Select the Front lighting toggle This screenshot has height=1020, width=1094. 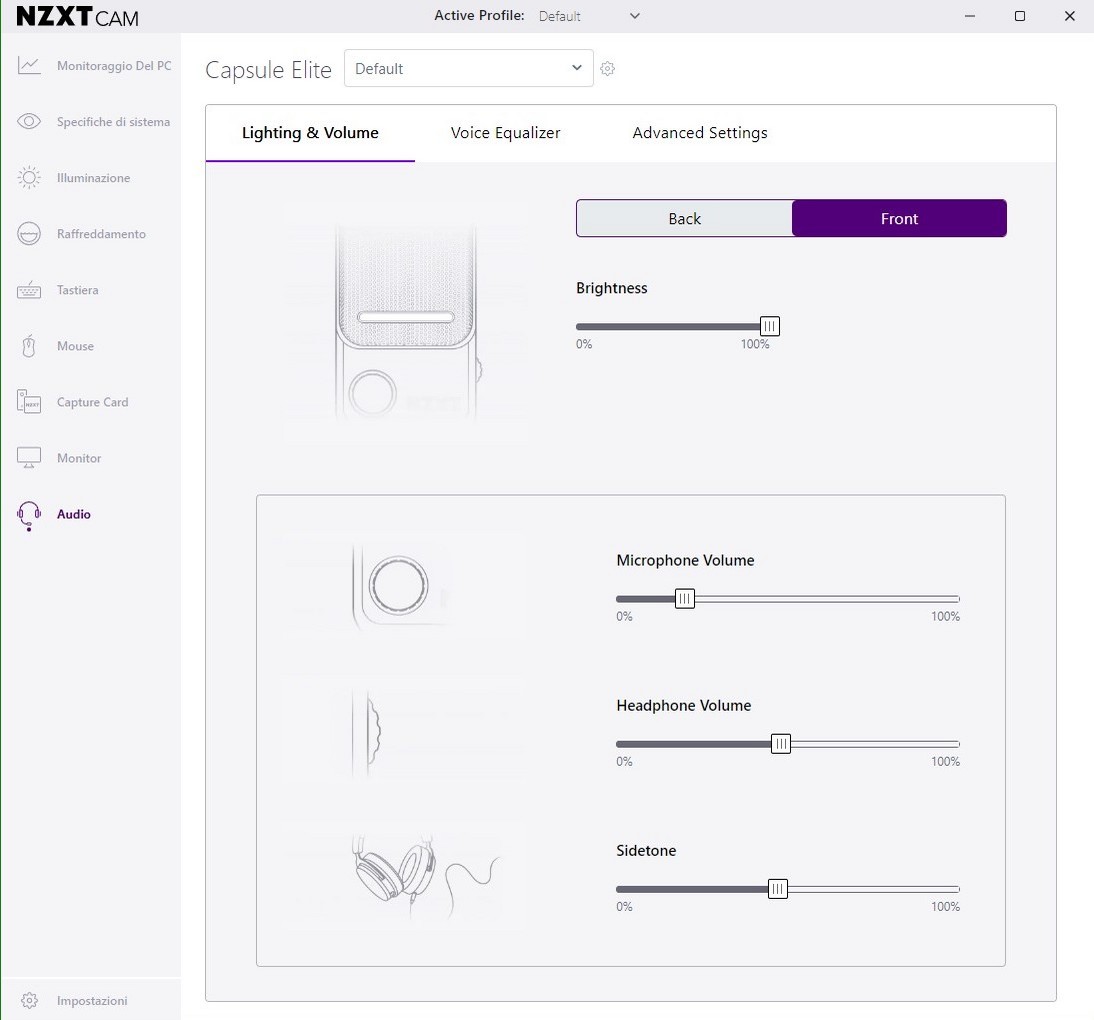[899, 219]
